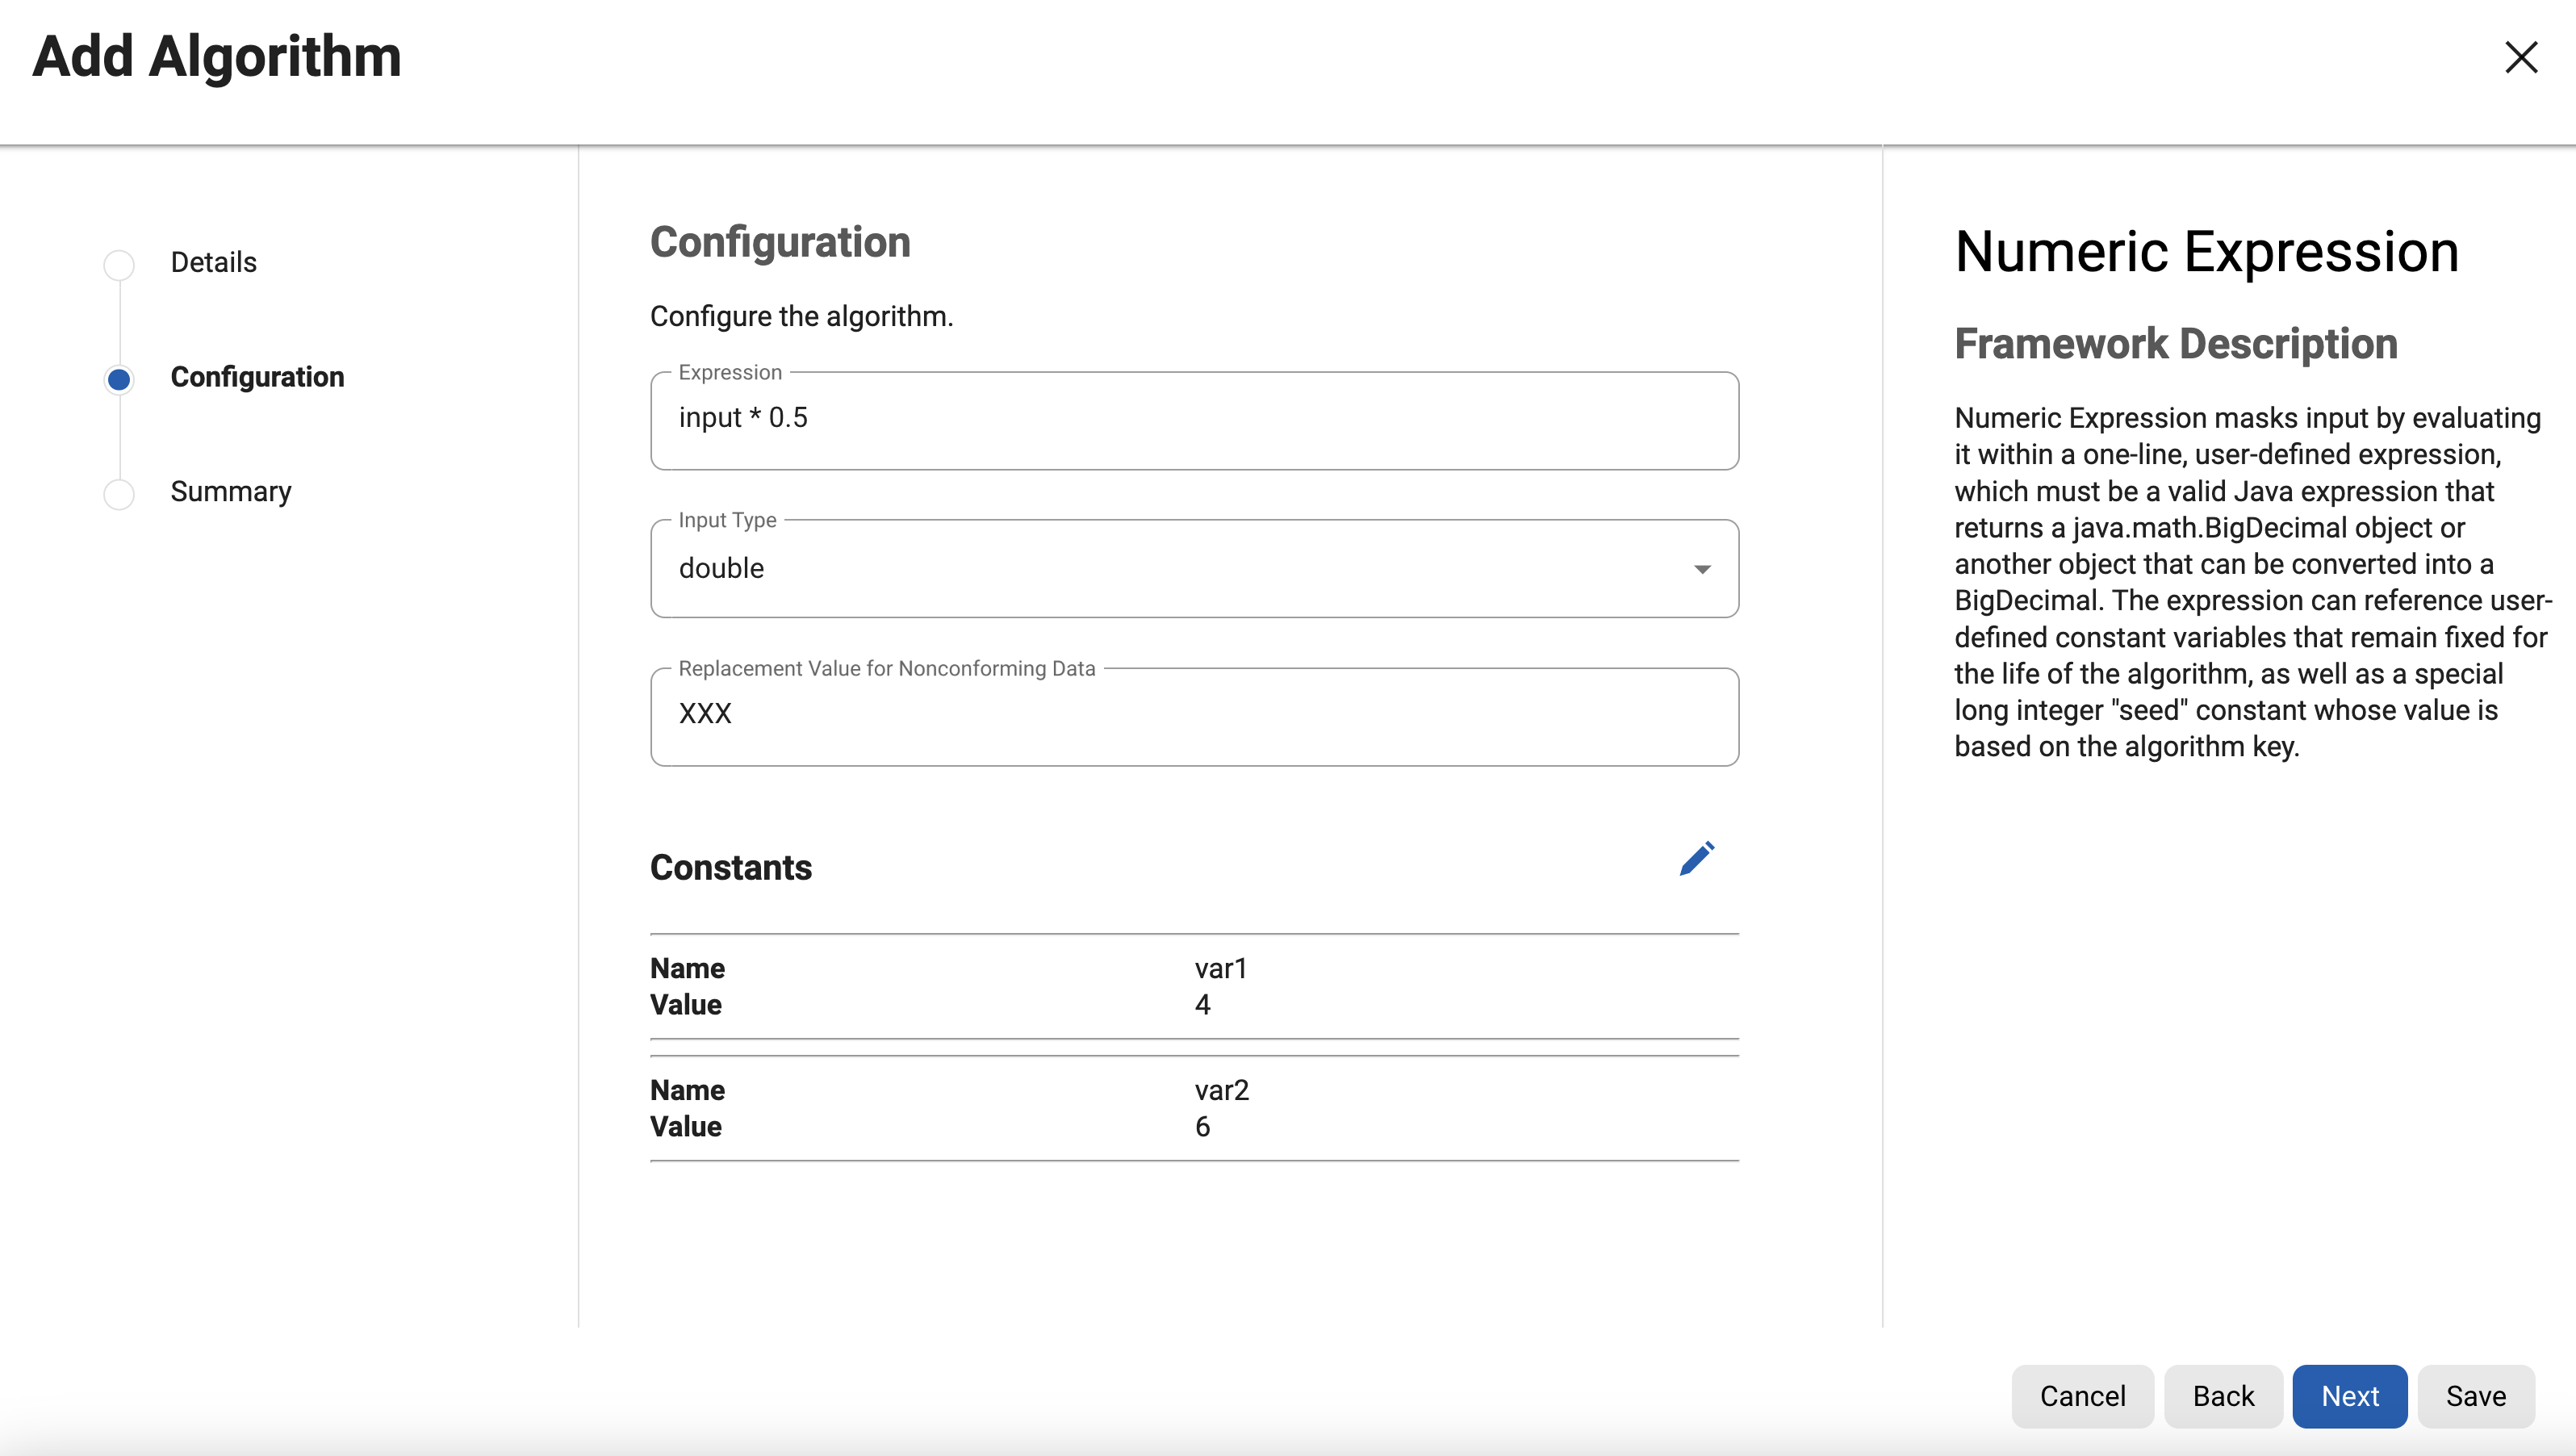Go to the Summary step label

tap(230, 492)
